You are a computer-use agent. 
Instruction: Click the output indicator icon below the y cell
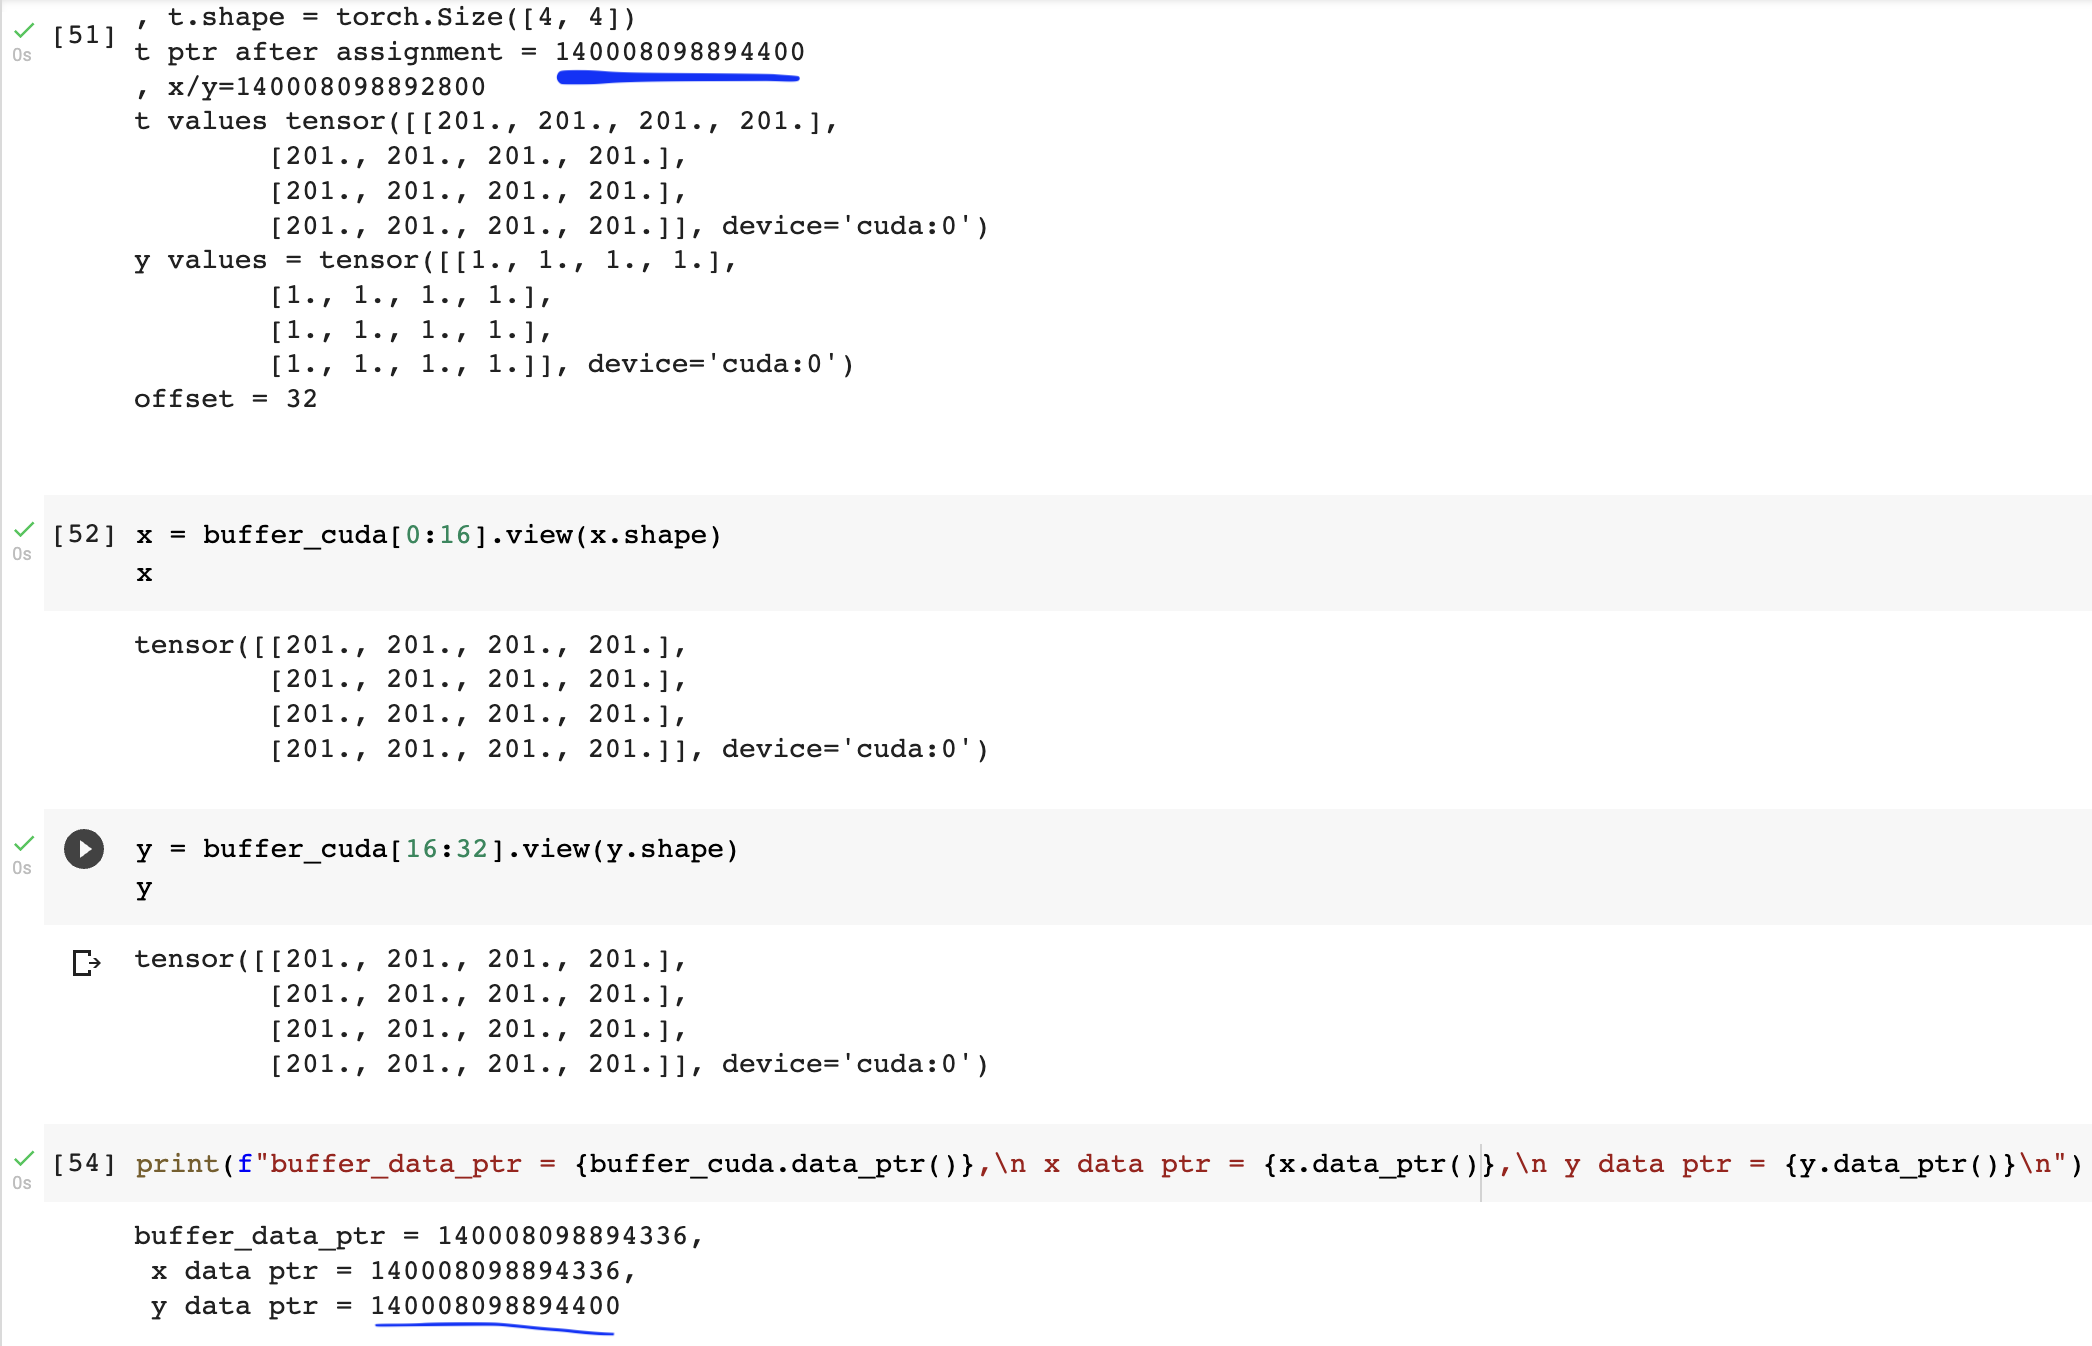[85, 963]
